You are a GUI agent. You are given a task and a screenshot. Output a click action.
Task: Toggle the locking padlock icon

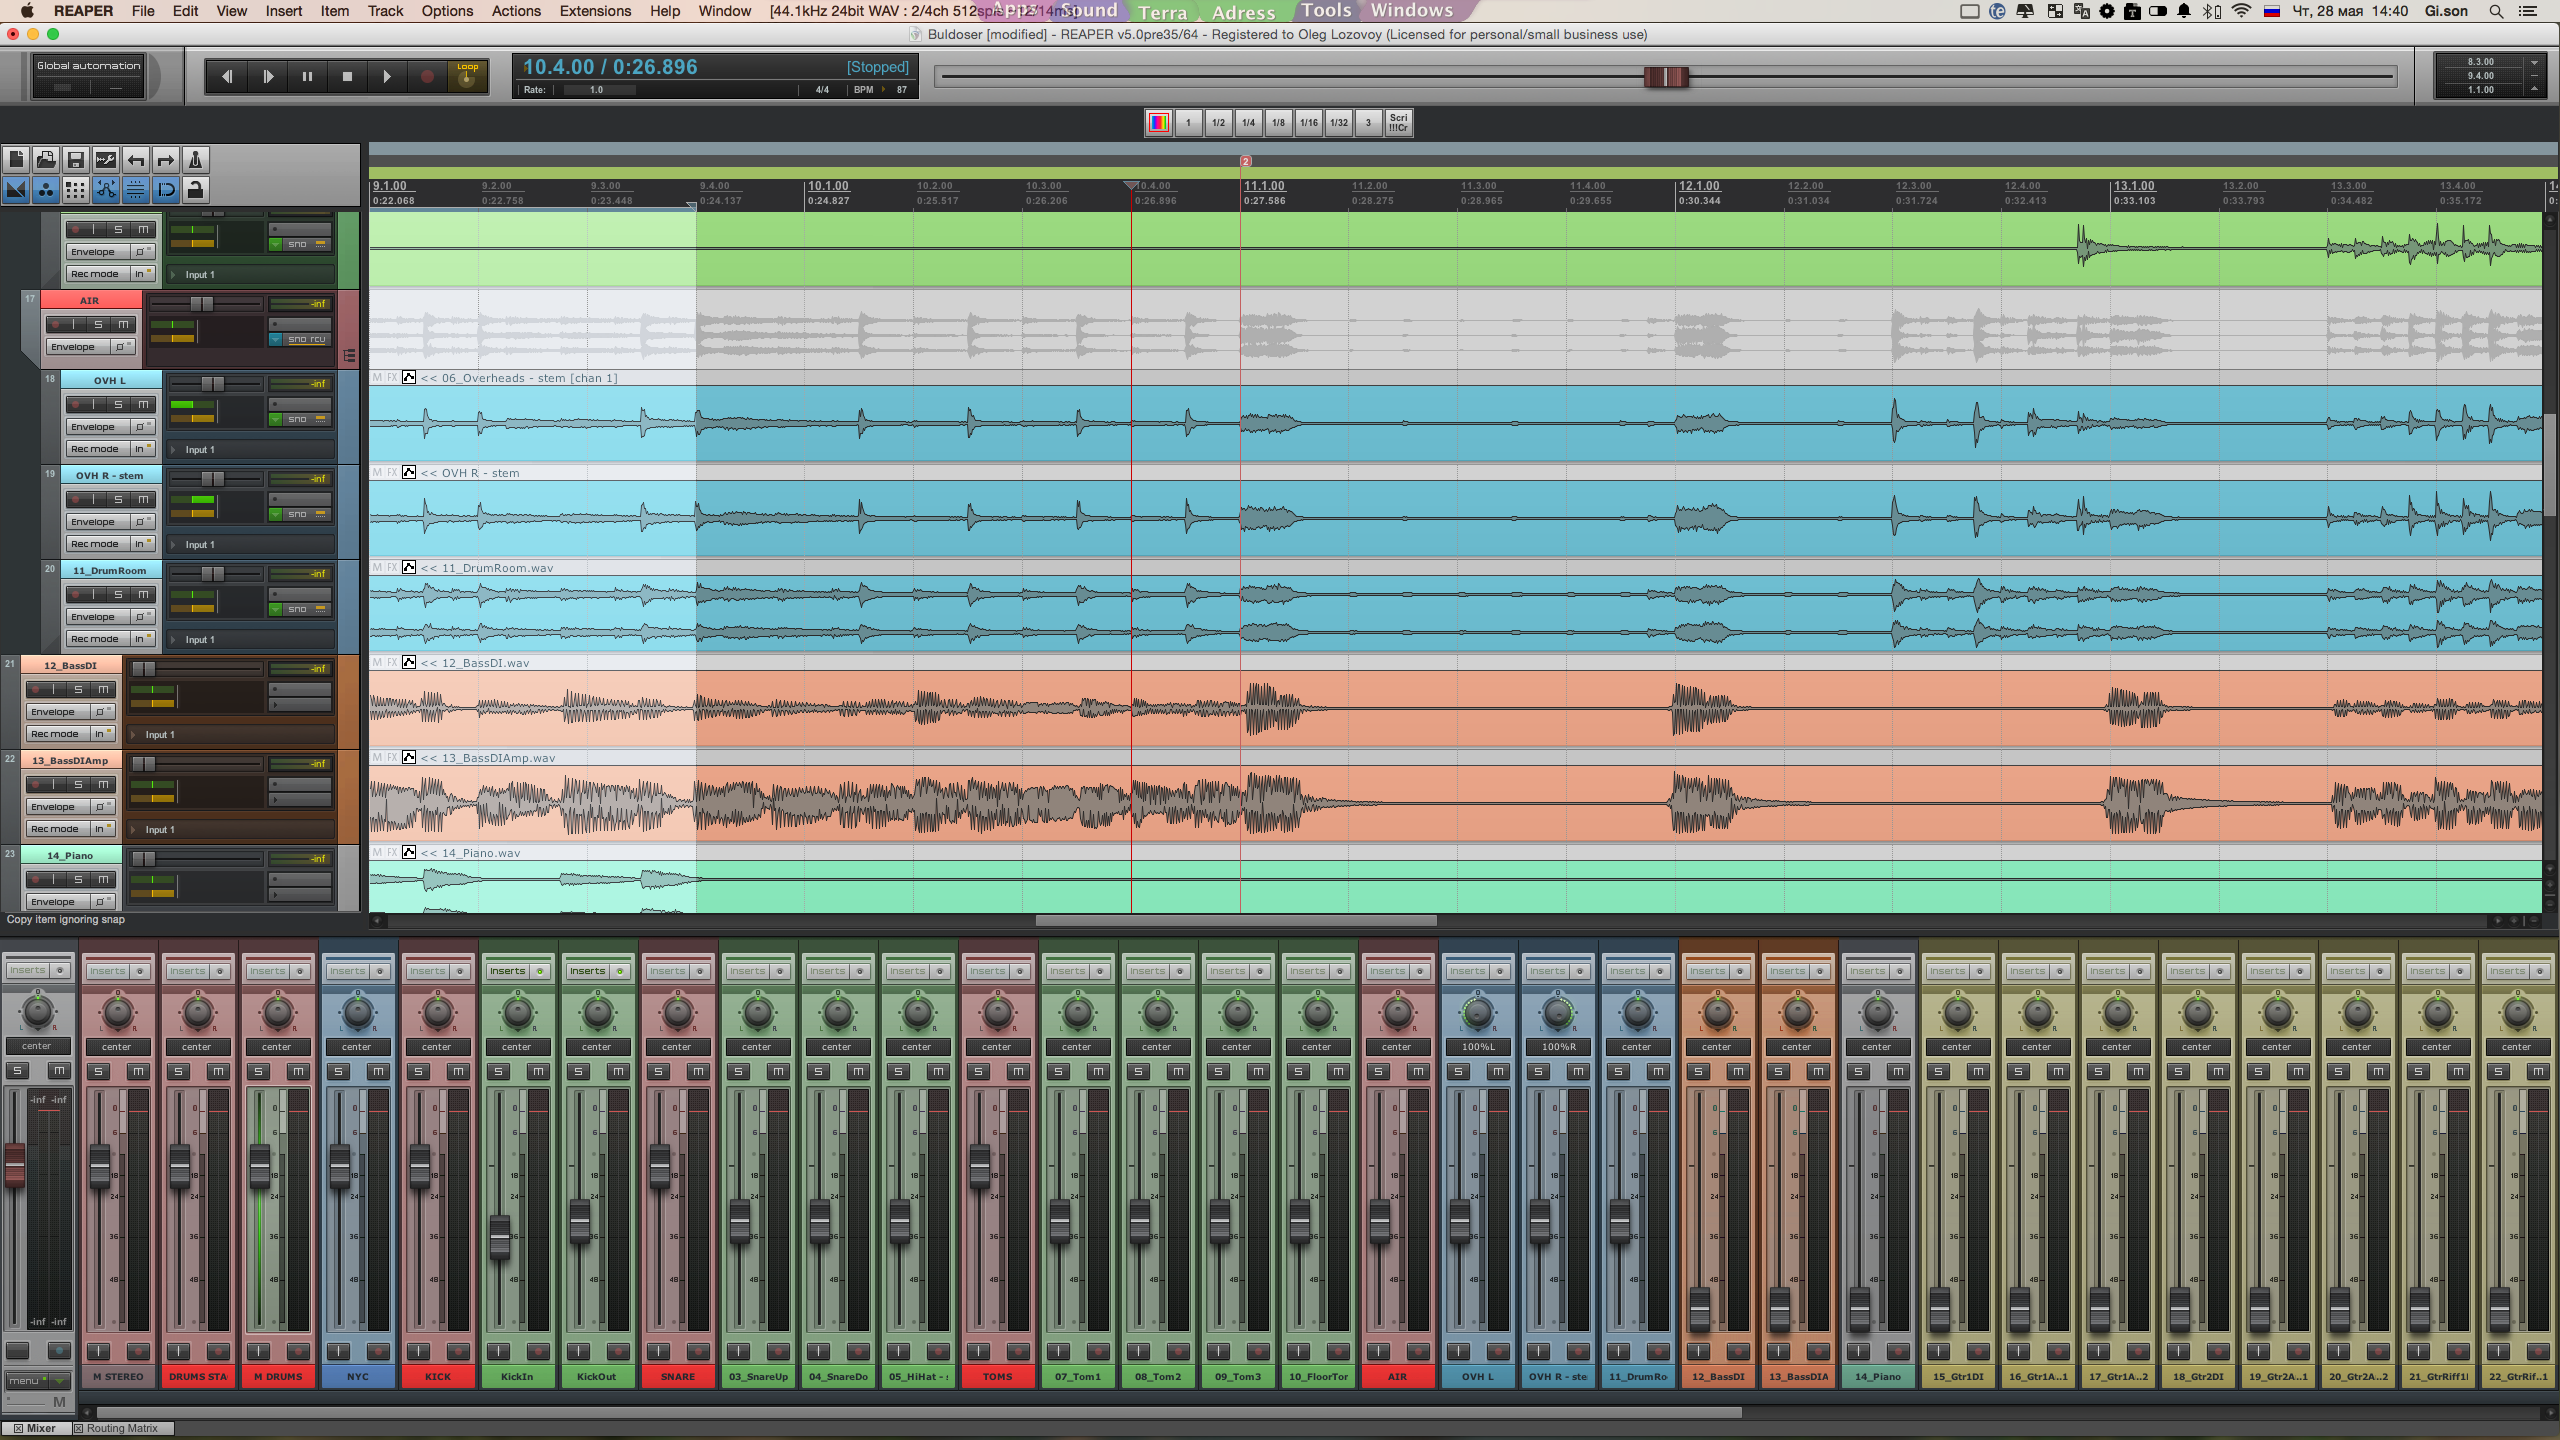point(195,190)
